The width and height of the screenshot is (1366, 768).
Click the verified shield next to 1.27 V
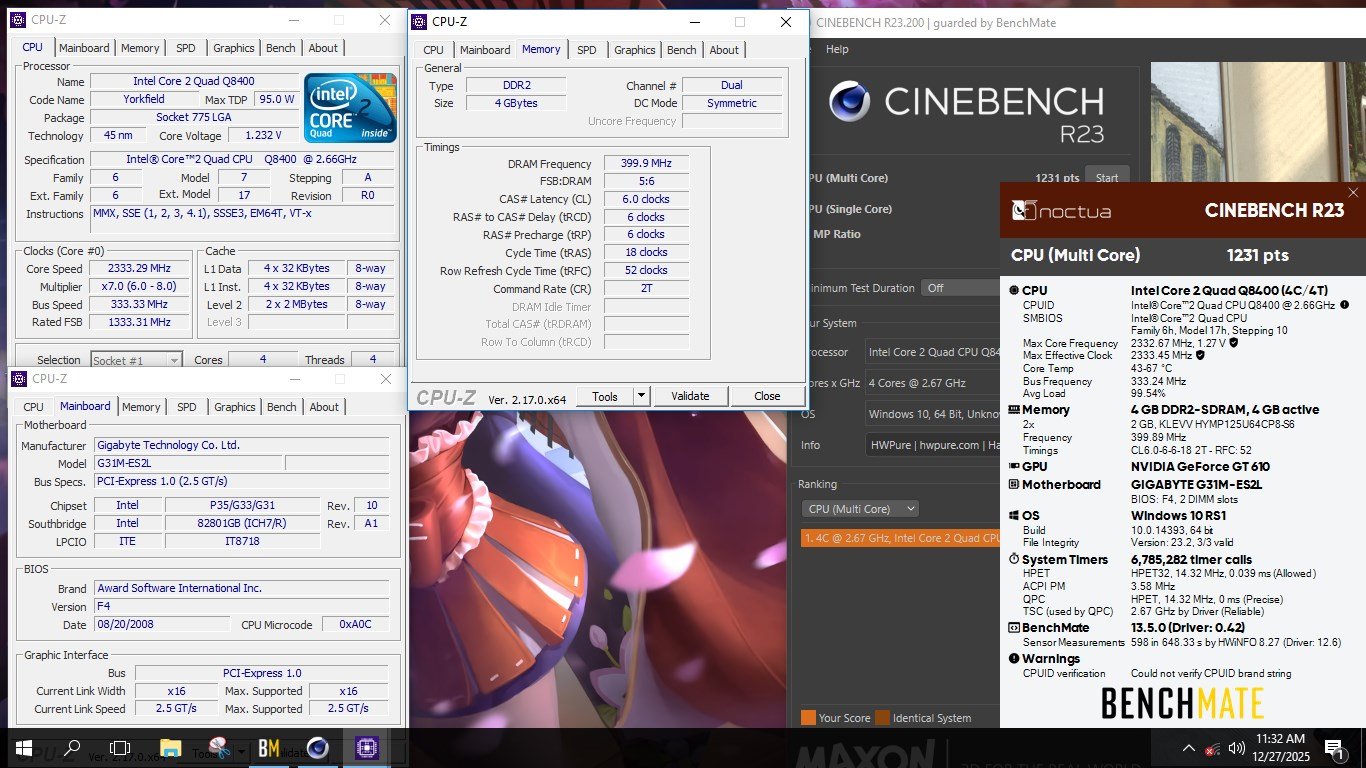[1234, 342]
